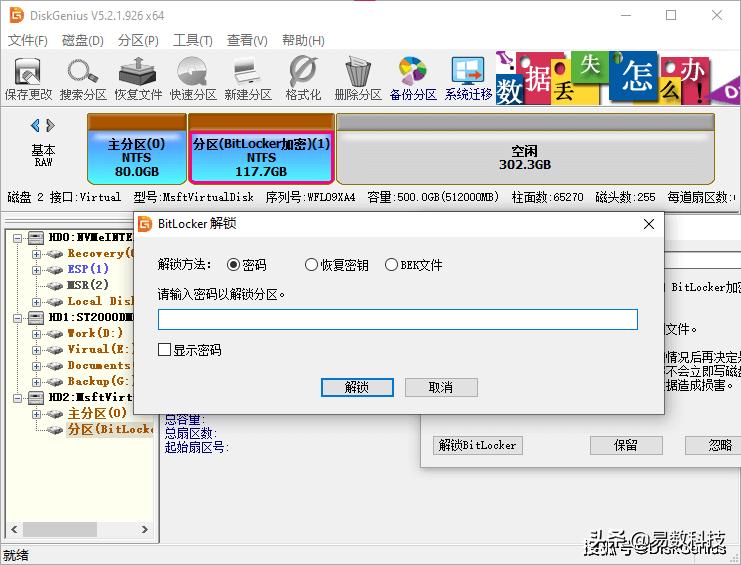Screen dimensions: 741x565
Task: Expand the Virual(E:) partition node
Action: (x=36, y=350)
